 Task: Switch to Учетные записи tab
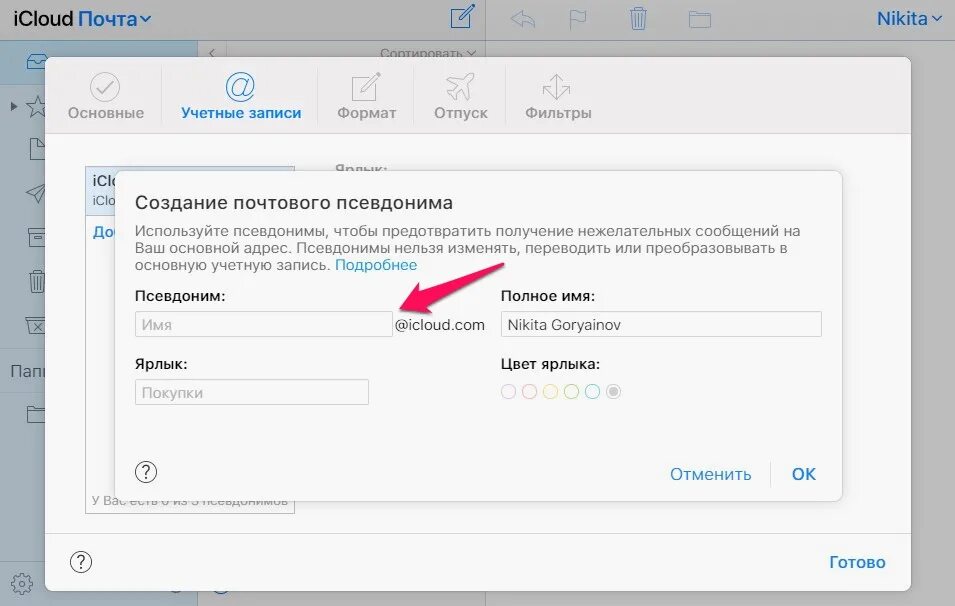(241, 96)
